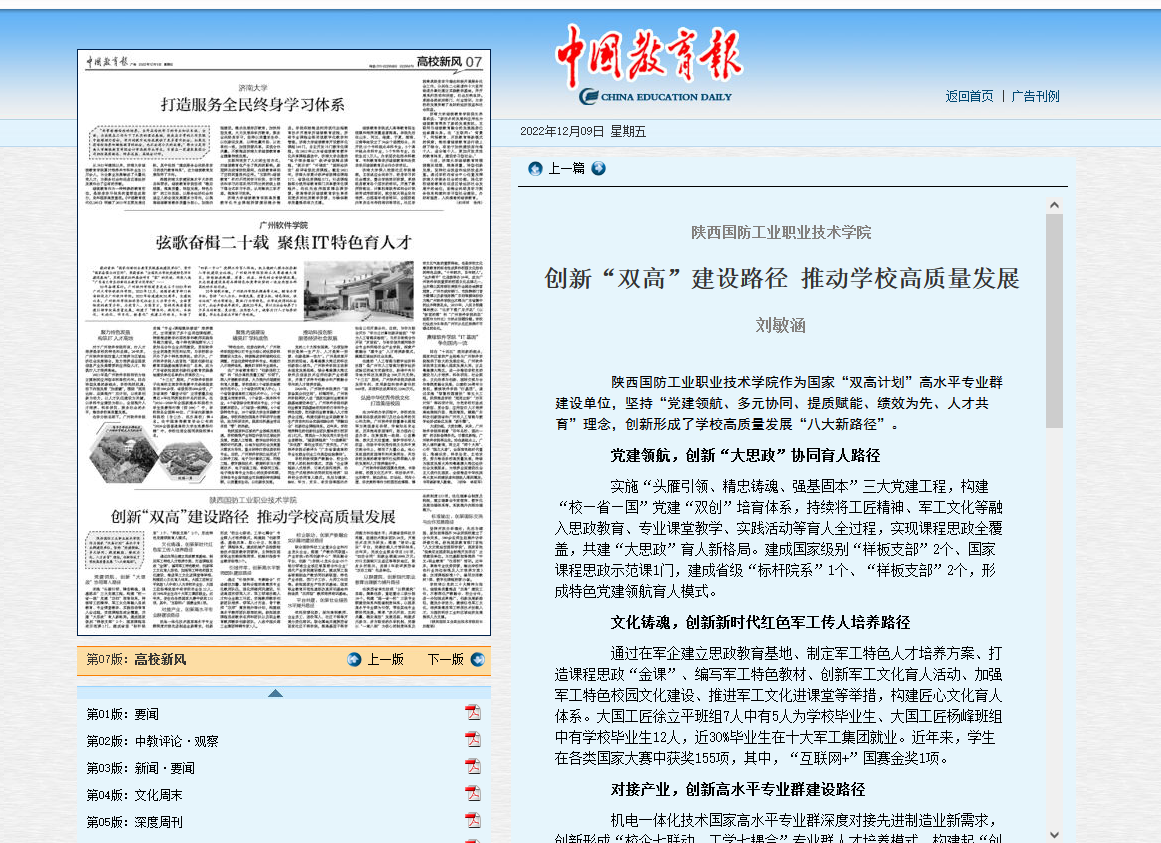Viewport: 1161px width, 843px height.
Task: Click the 中国教育报 logo
Action: point(644,62)
